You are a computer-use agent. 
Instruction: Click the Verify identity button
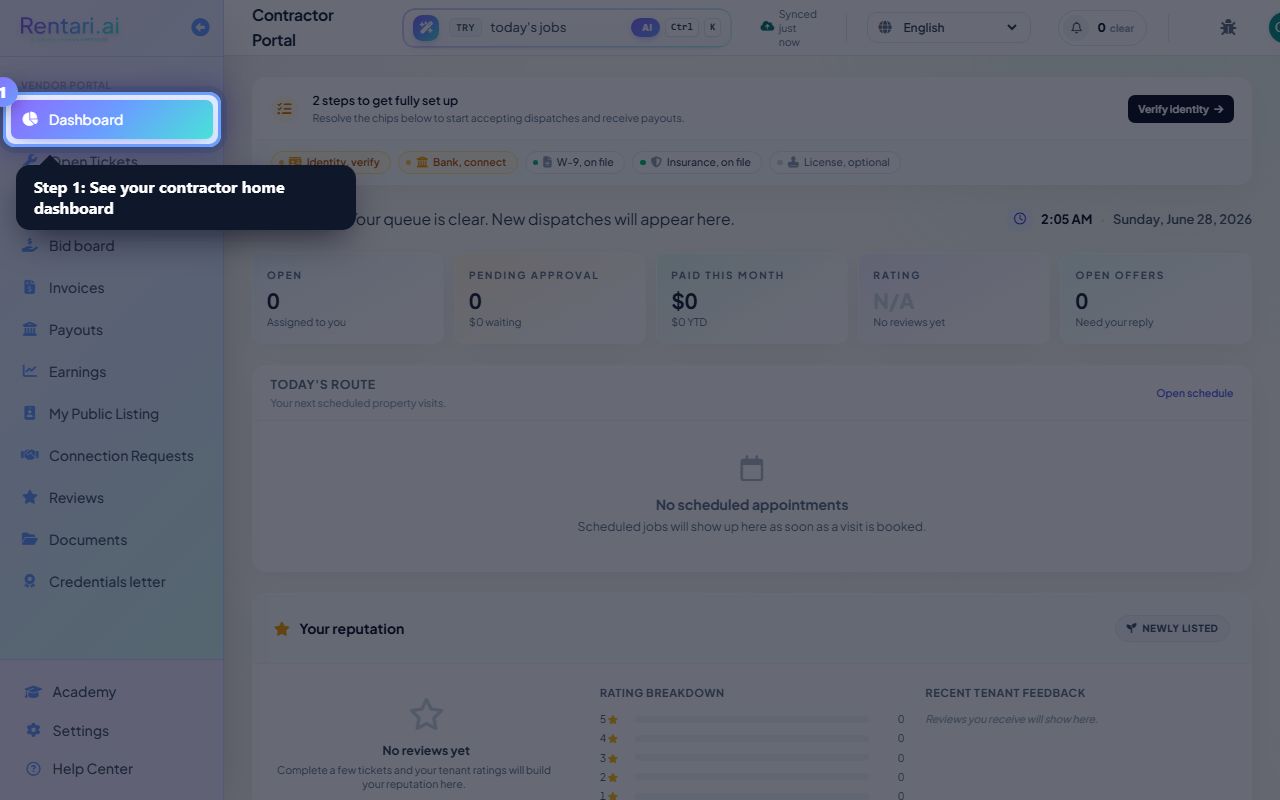[1180, 109]
